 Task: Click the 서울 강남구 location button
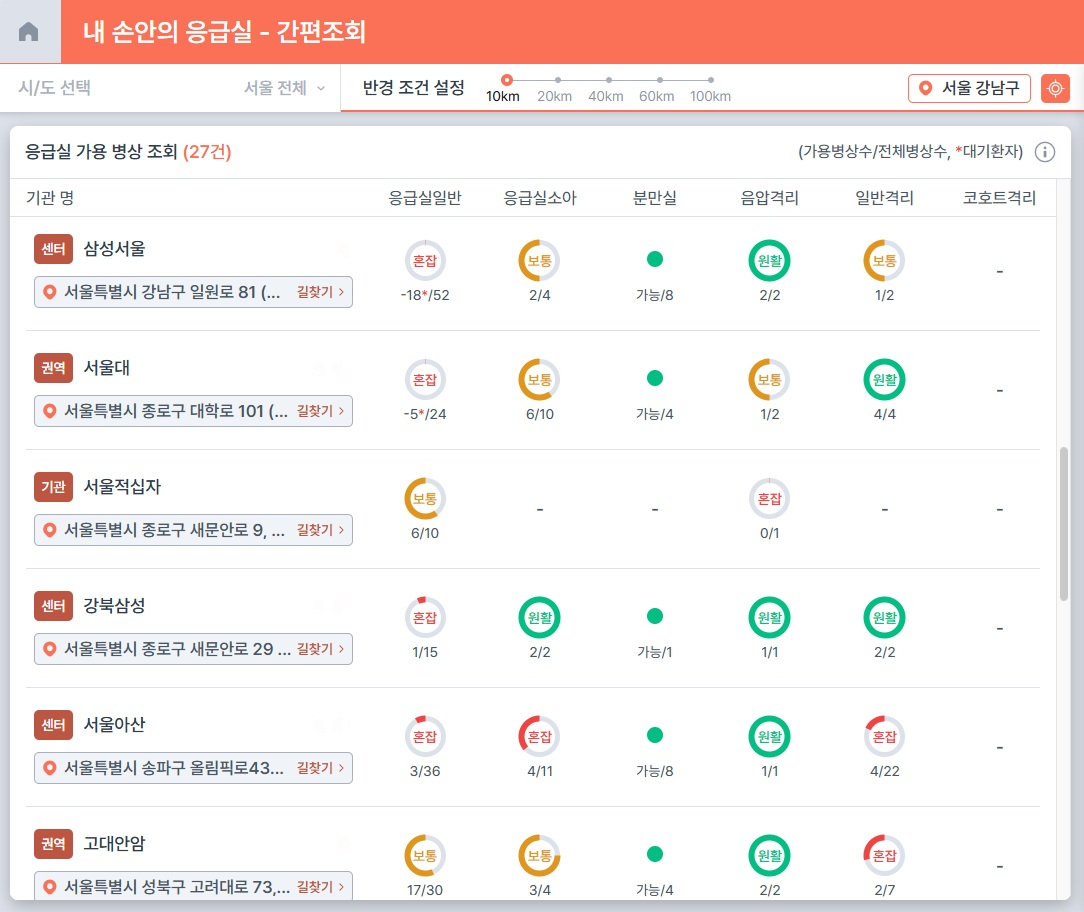click(x=968, y=88)
